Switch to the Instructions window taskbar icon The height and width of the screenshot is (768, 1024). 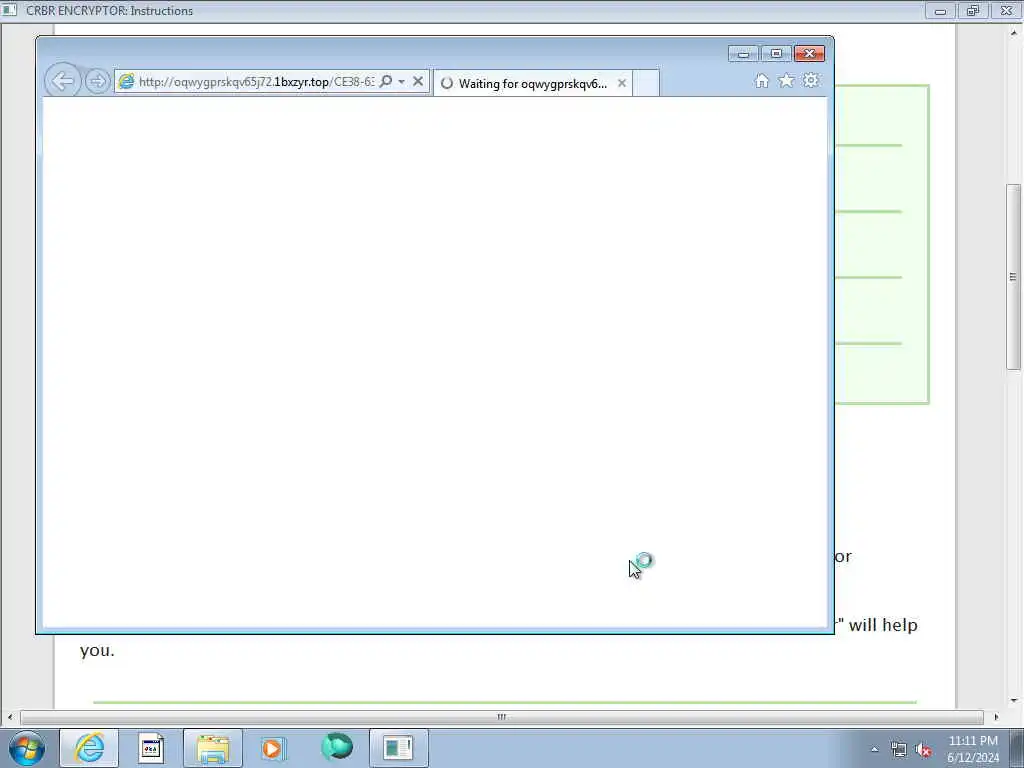pyautogui.click(x=399, y=748)
